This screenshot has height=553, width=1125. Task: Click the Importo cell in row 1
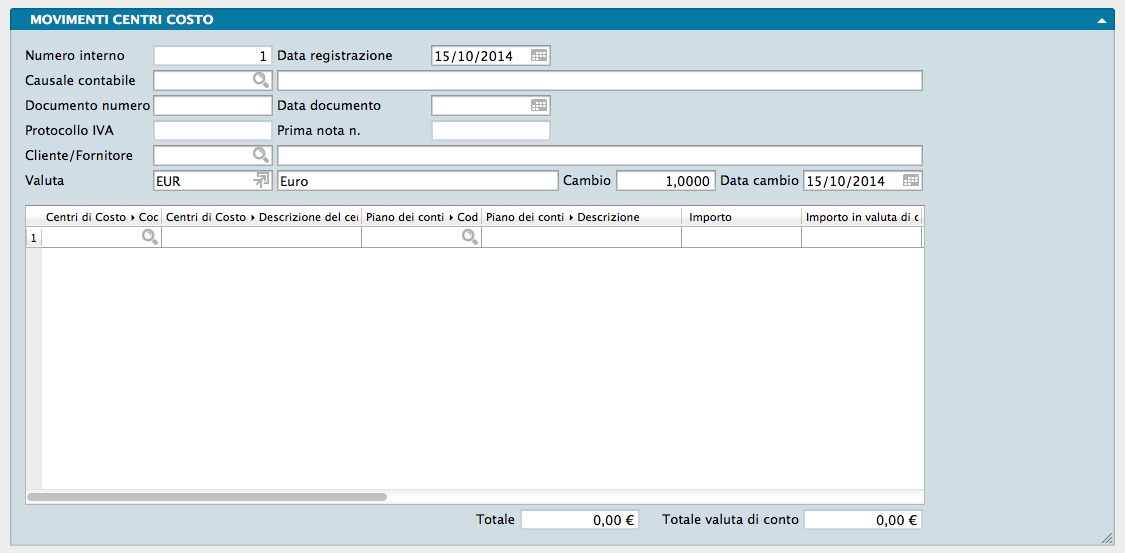[x=740, y=237]
